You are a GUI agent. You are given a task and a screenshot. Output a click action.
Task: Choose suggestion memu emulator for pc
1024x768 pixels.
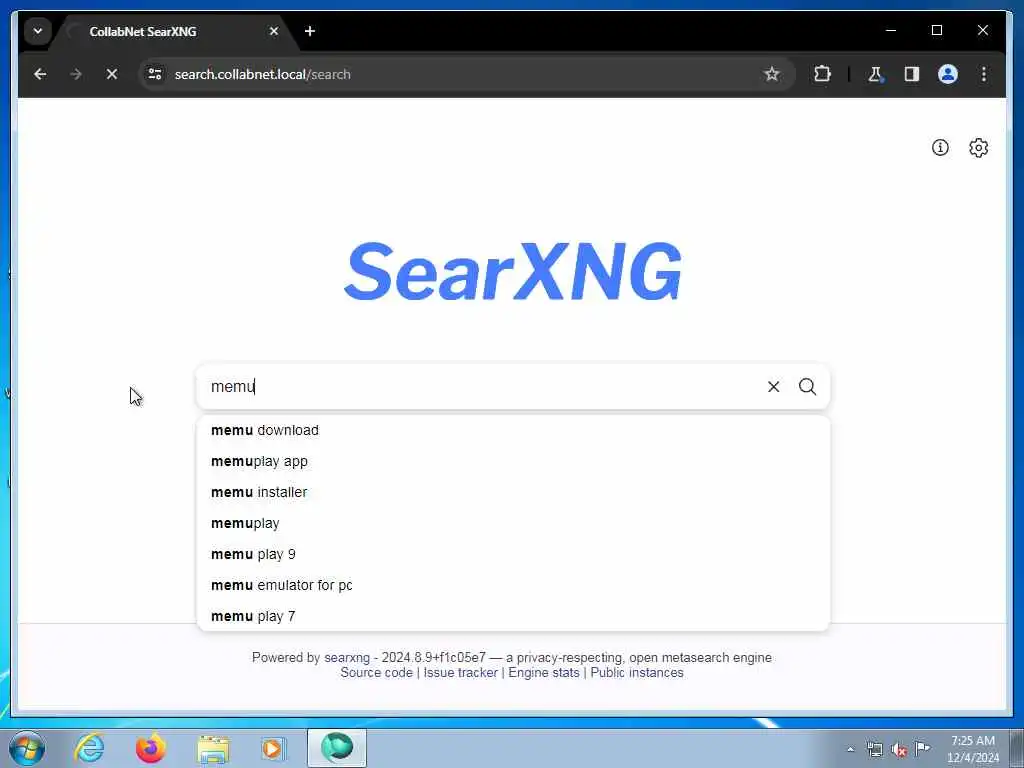(513, 585)
